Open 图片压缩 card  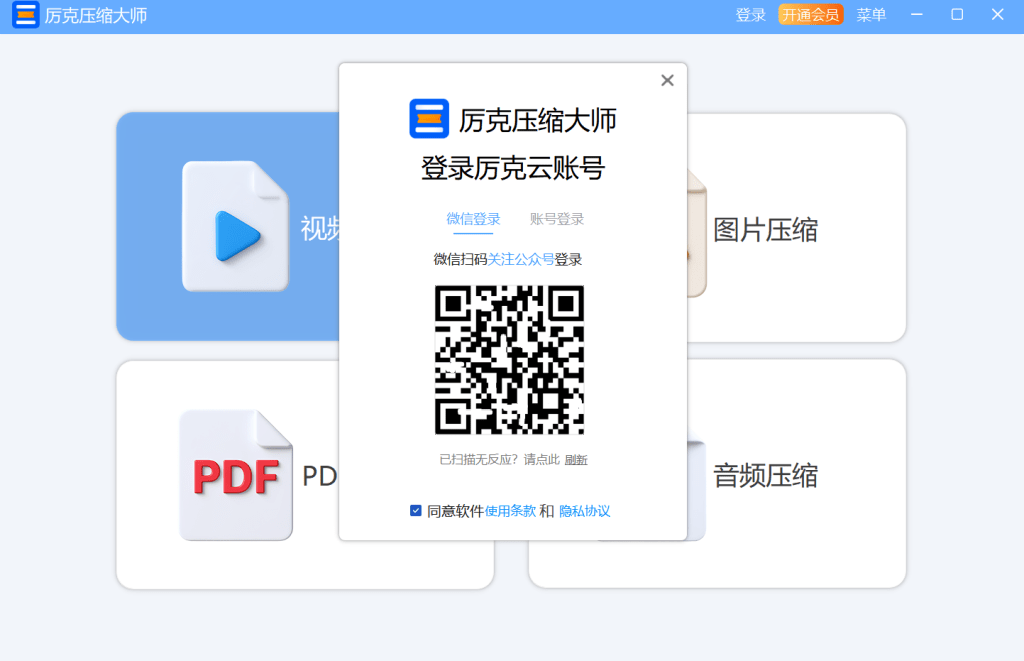[x=797, y=228]
